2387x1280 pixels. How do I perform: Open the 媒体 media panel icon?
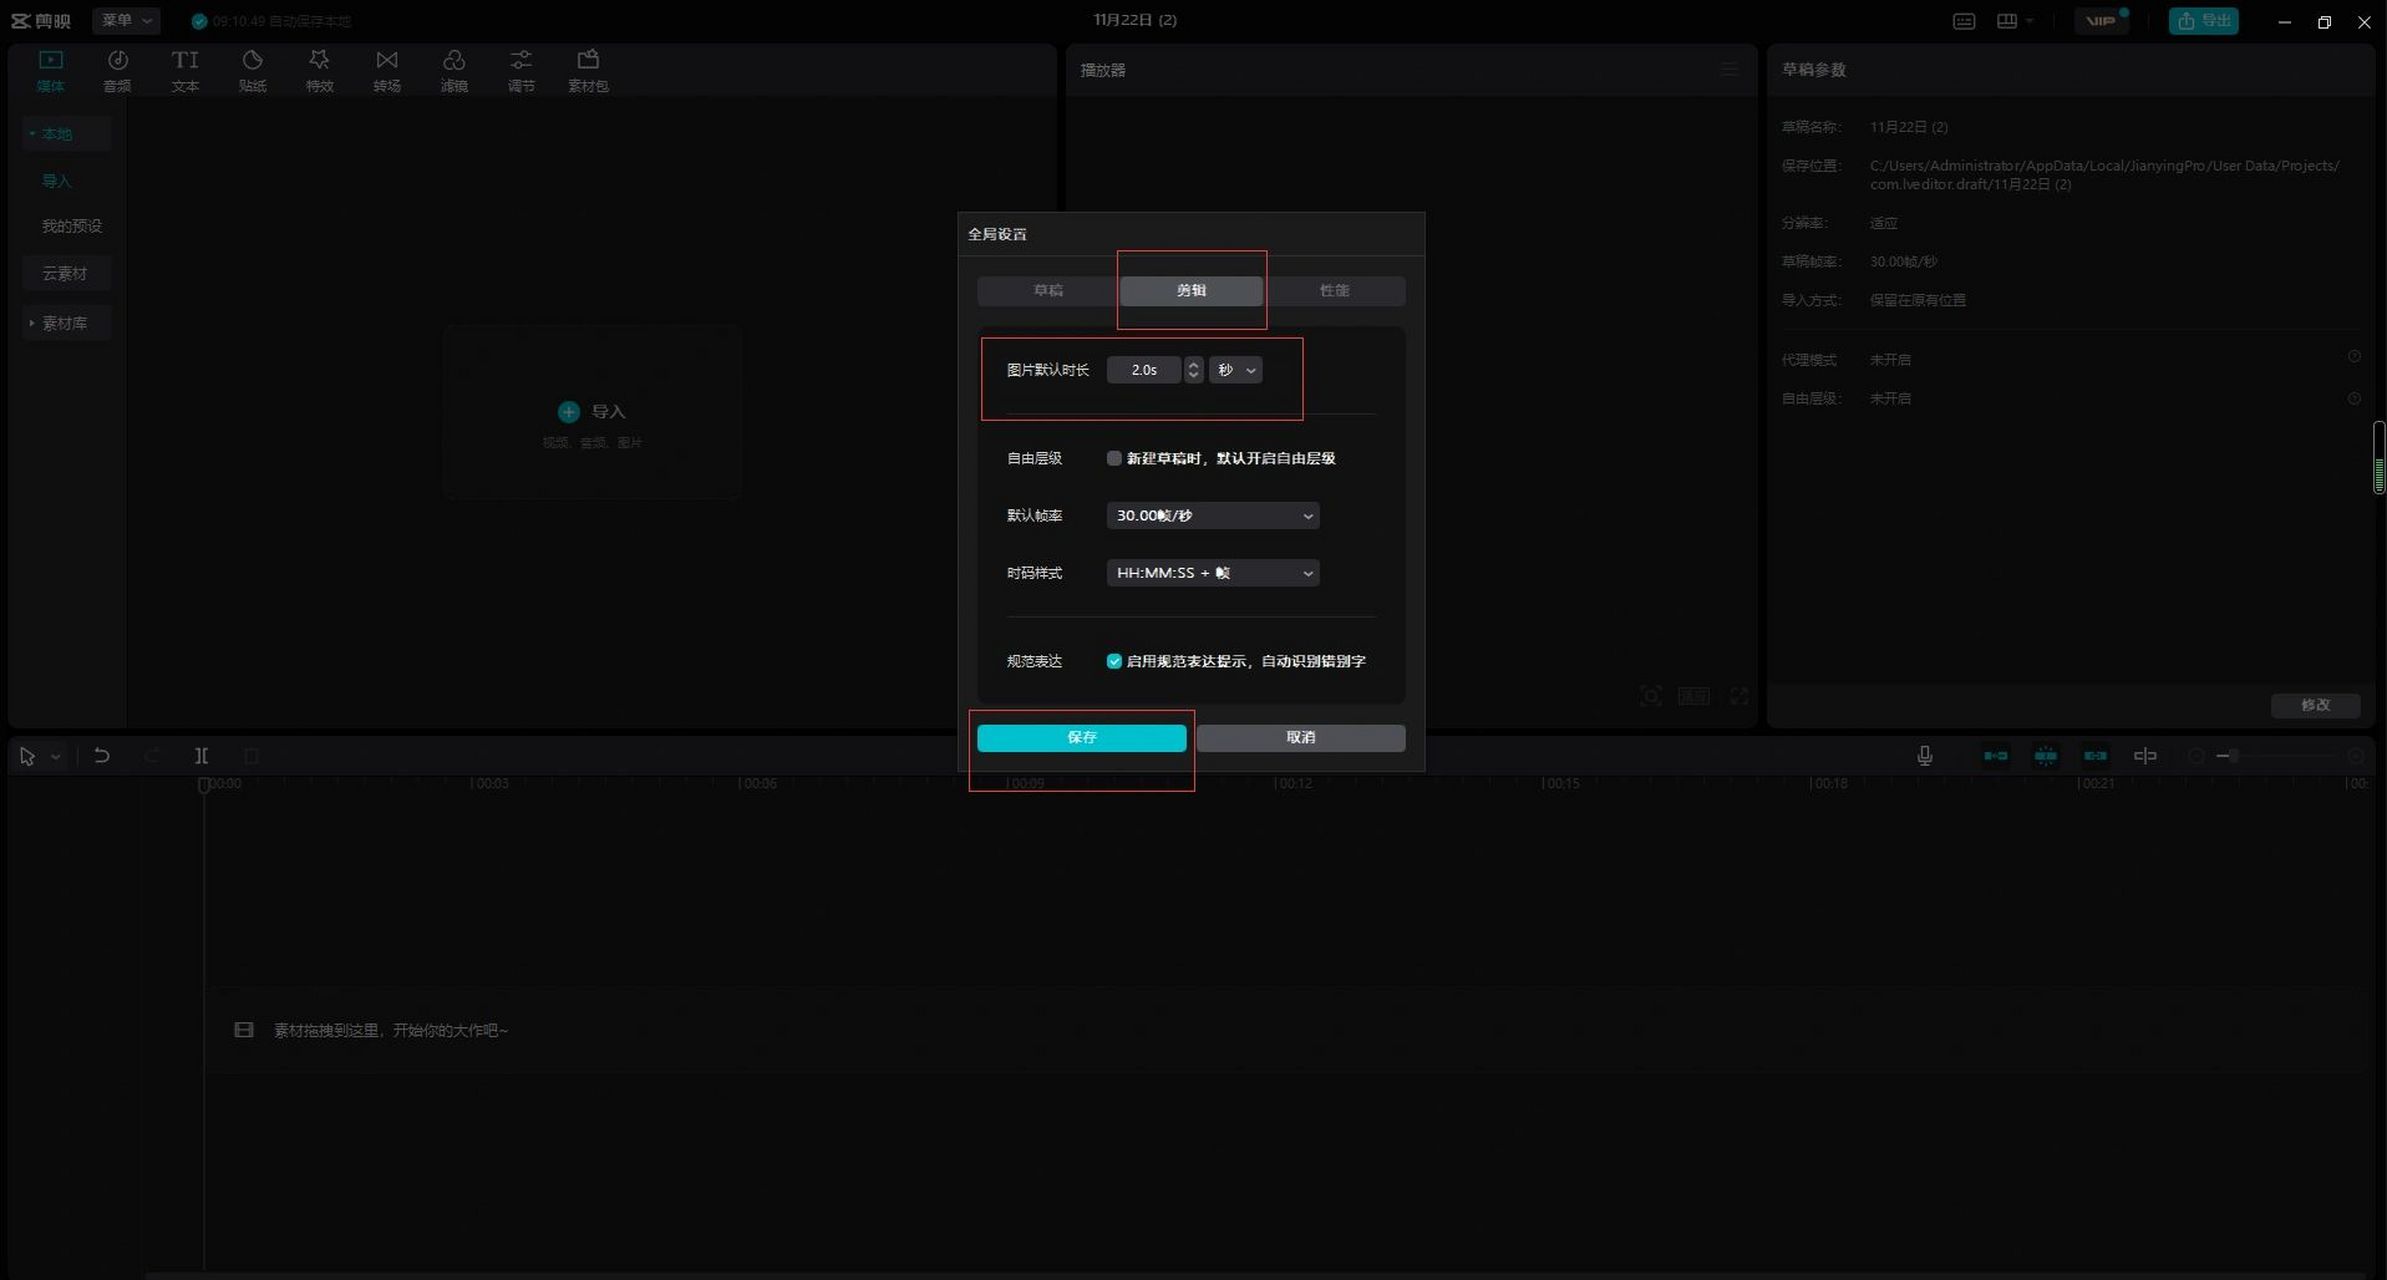click(50, 70)
